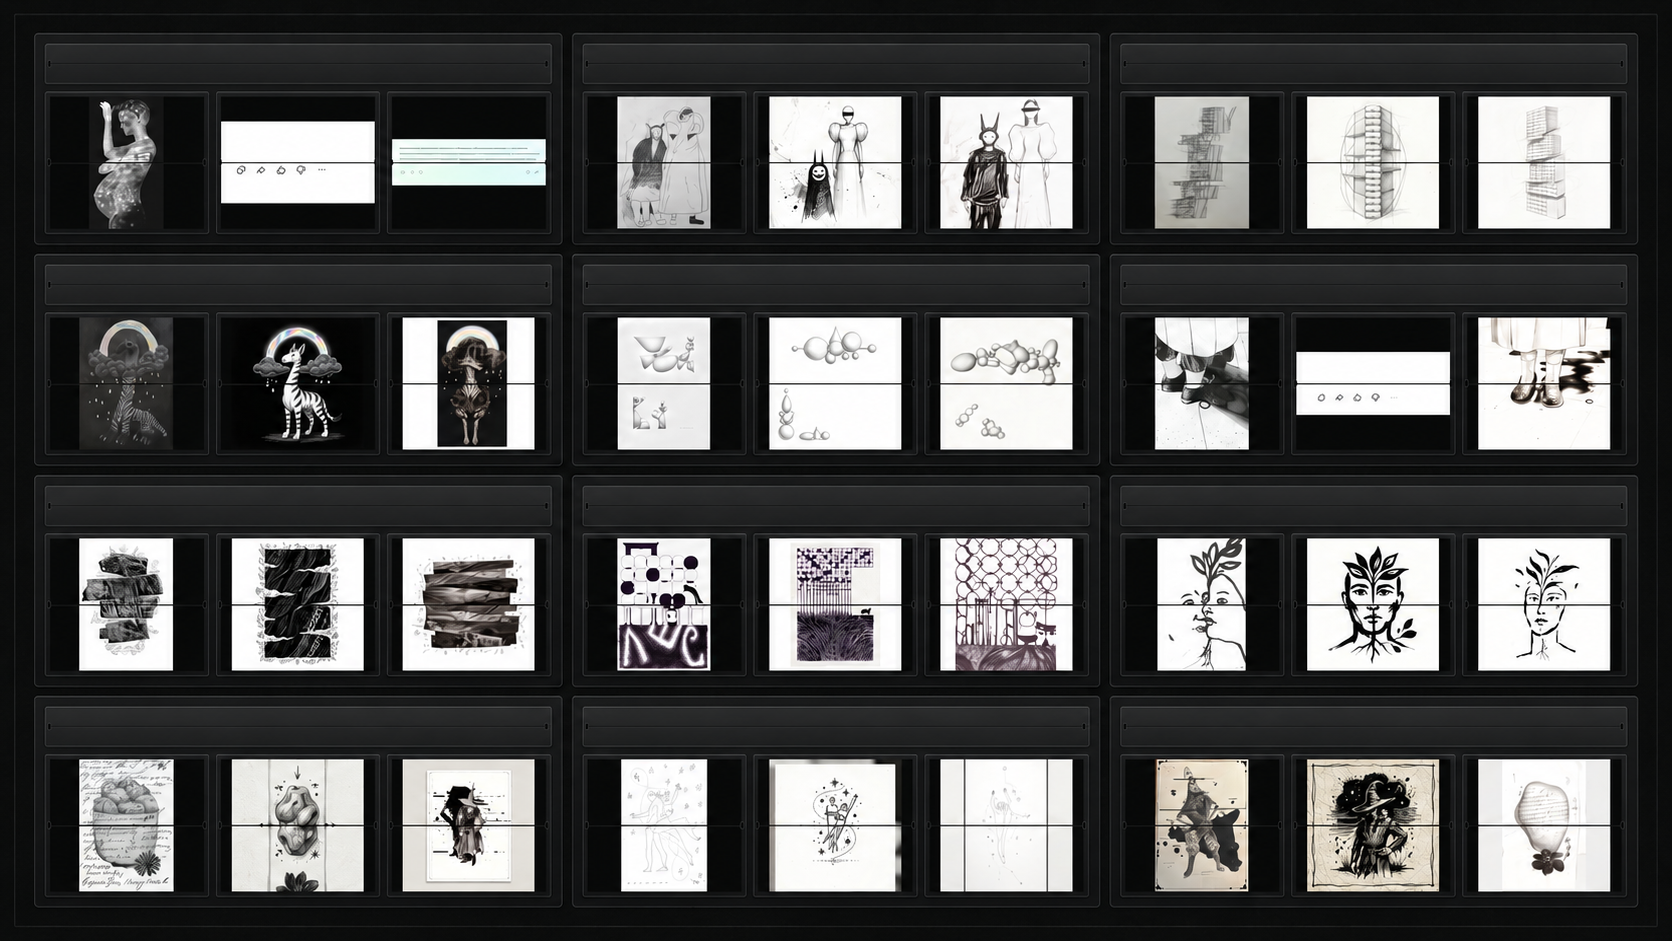Viewport: 1672px width, 941px height.
Task: Open the front-facing face with leaf crown thumbnail
Action: pyautogui.click(x=1373, y=605)
